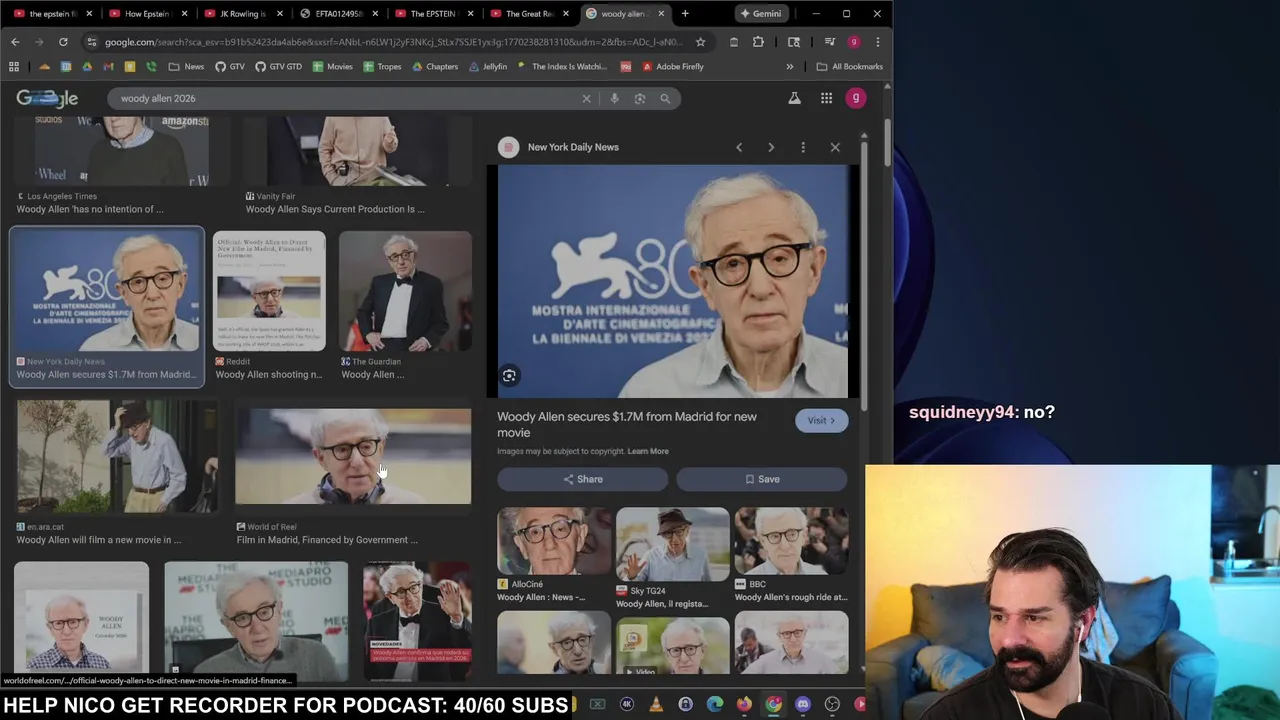Open the Adobe Firefly bookmark
This screenshot has height=720, width=1280.
tap(673, 66)
